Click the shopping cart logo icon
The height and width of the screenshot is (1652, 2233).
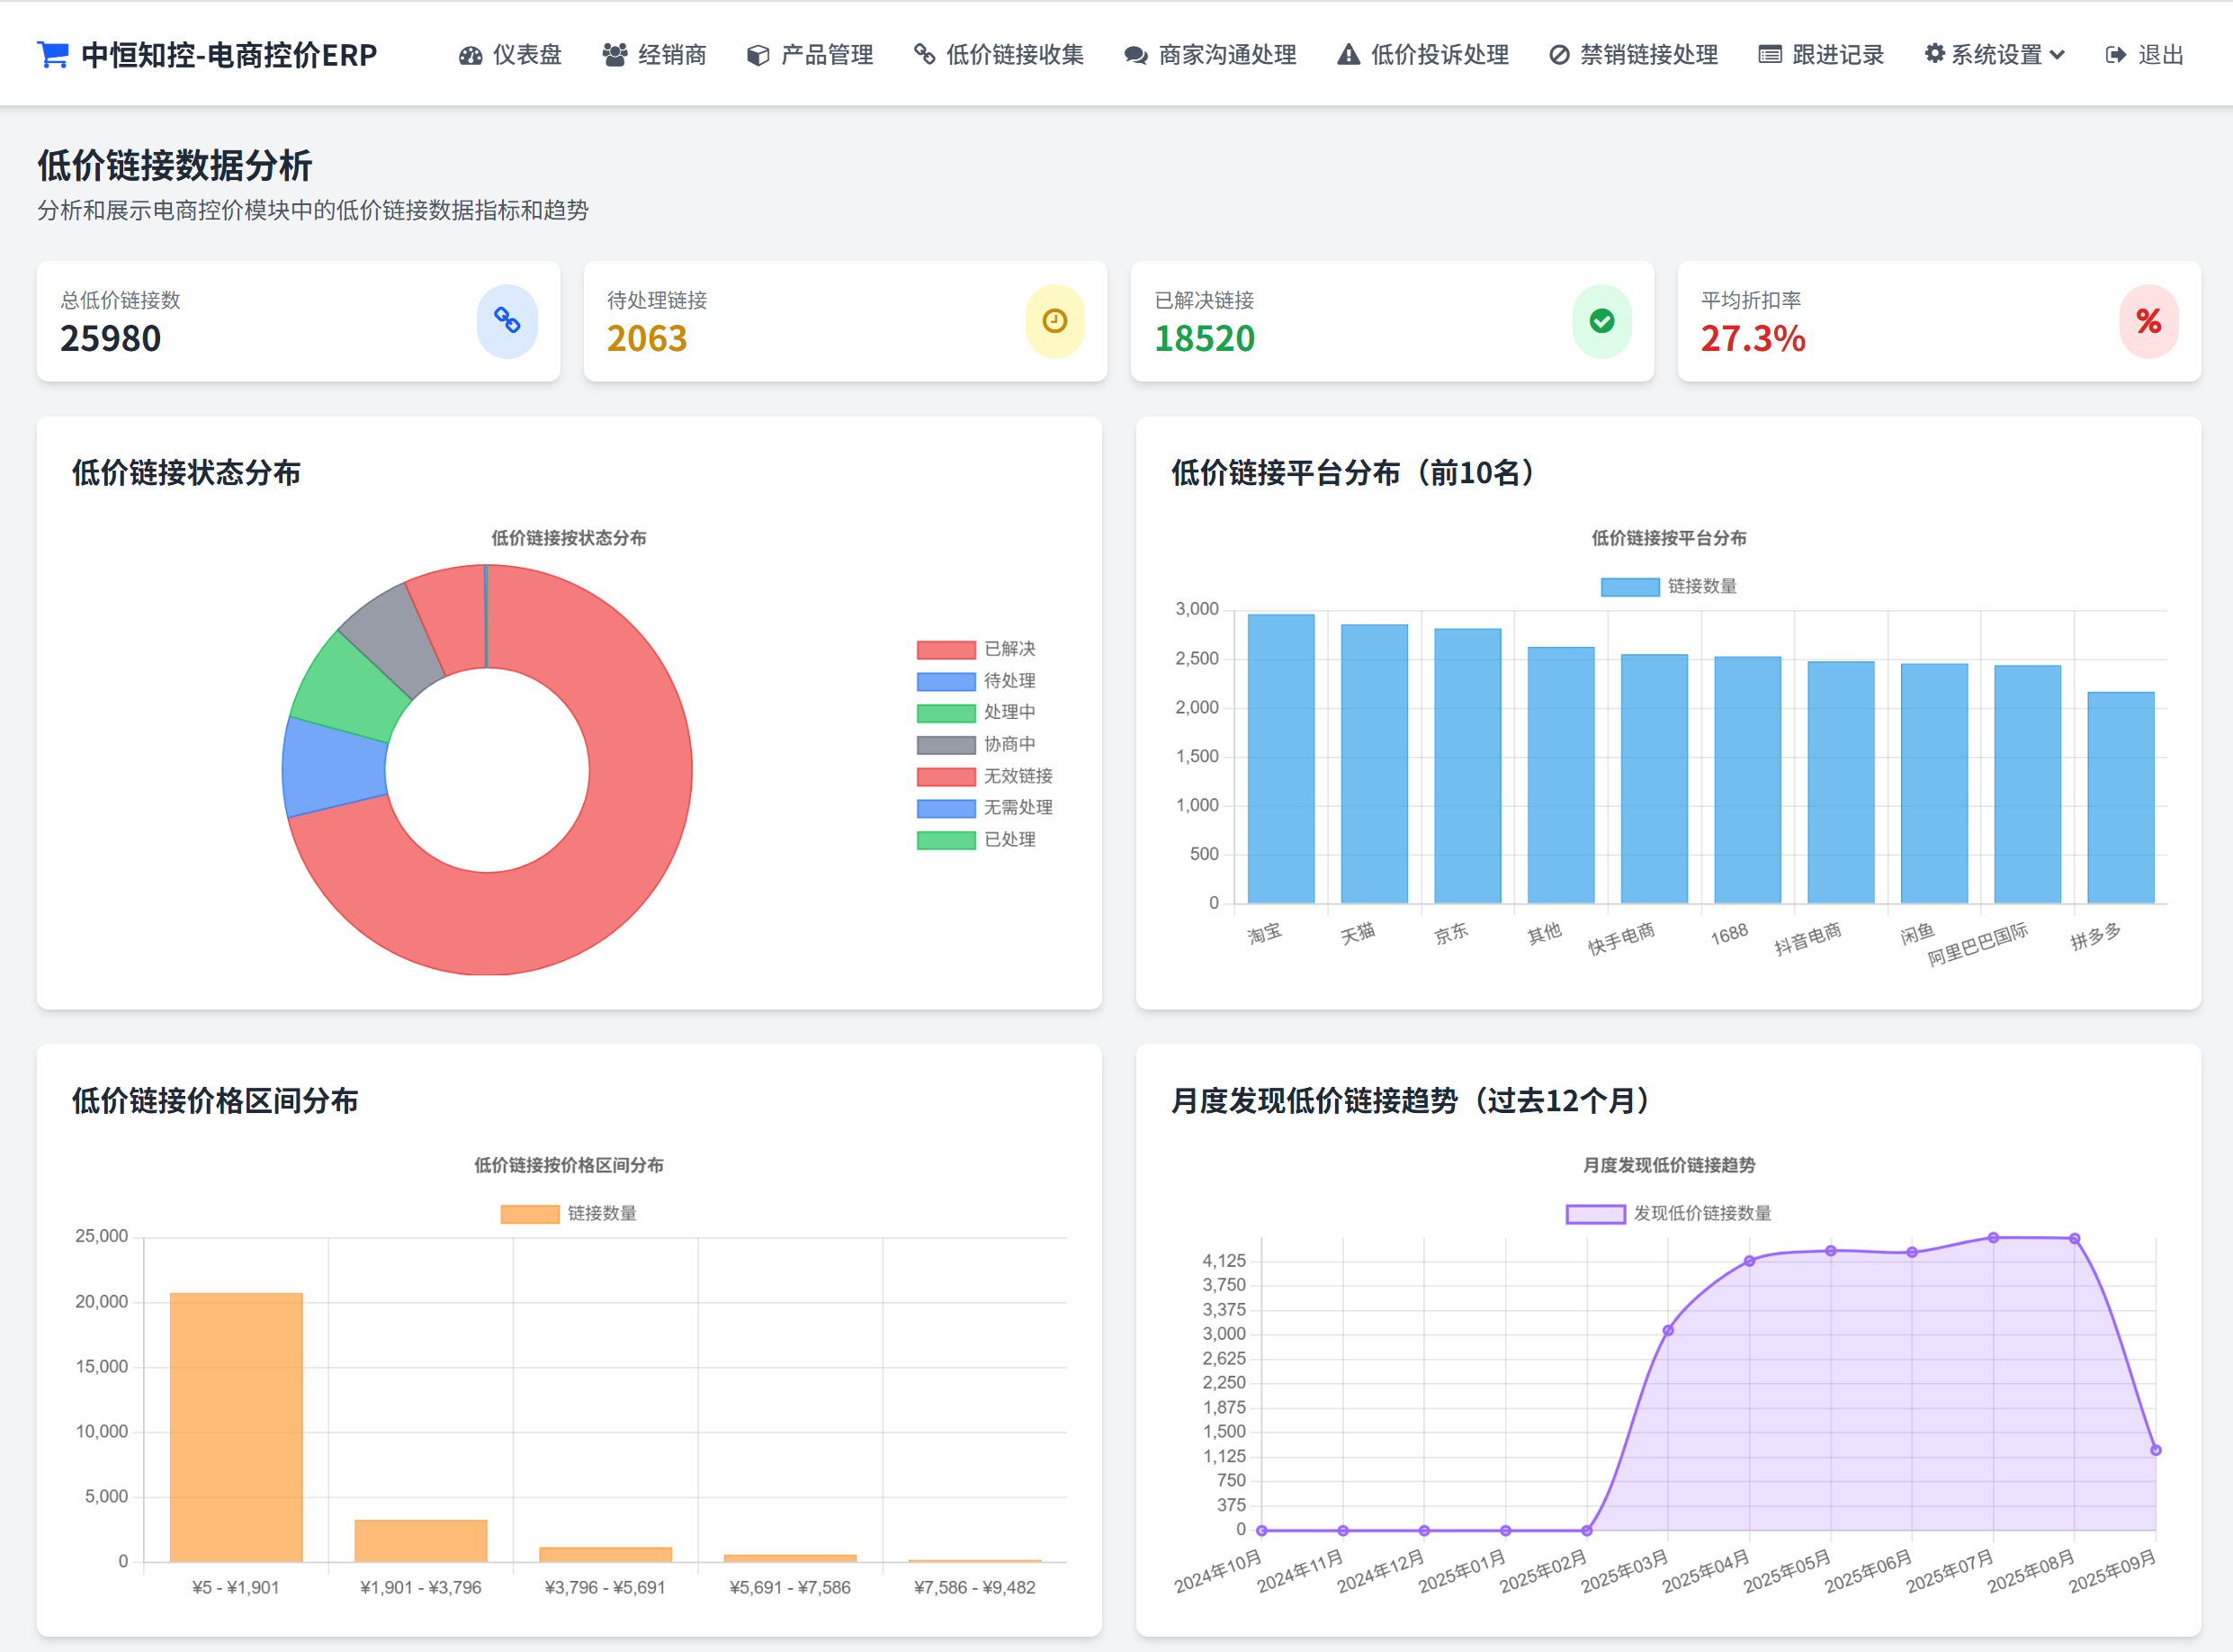click(x=52, y=54)
